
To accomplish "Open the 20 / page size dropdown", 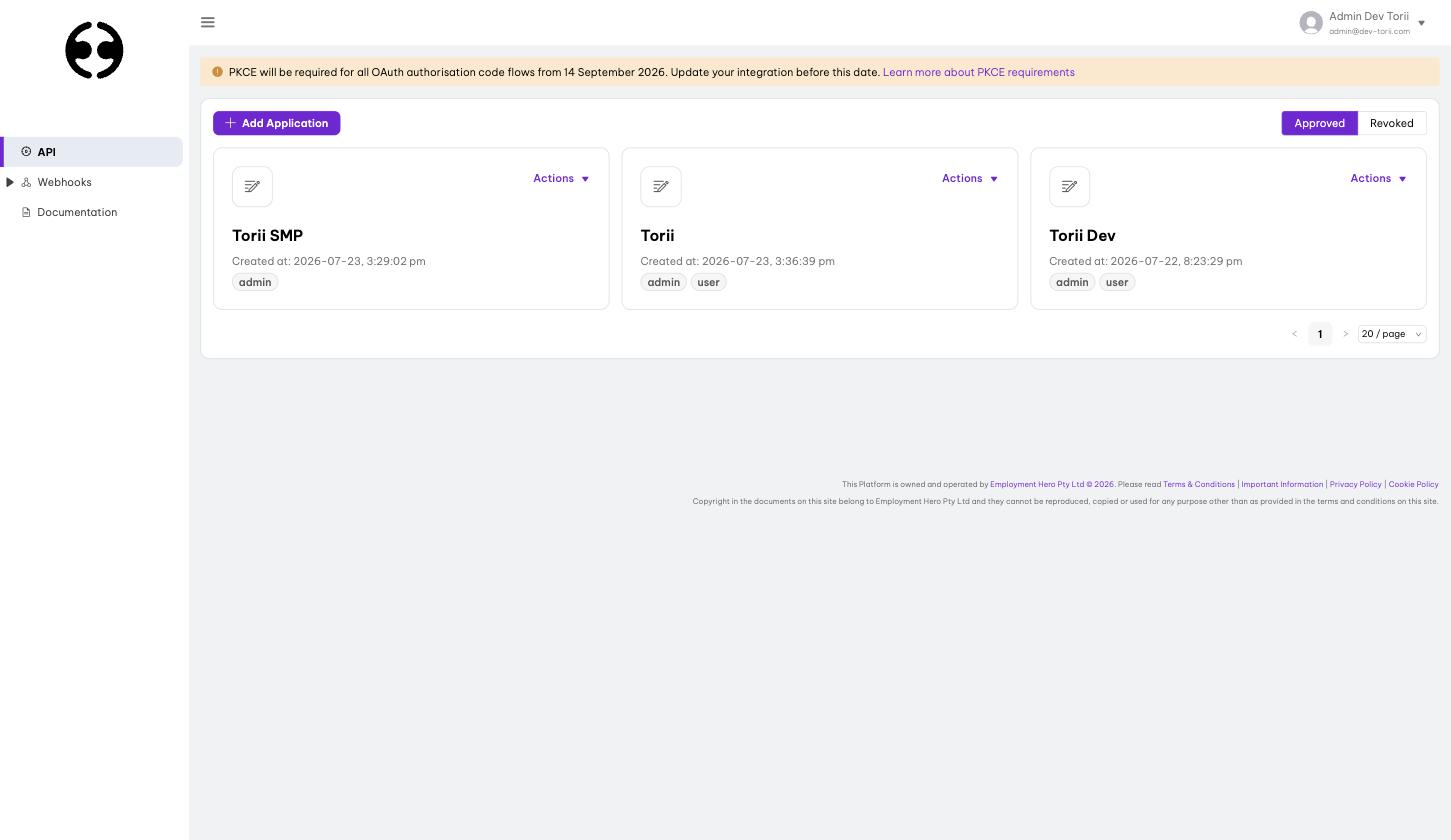I will point(1392,334).
